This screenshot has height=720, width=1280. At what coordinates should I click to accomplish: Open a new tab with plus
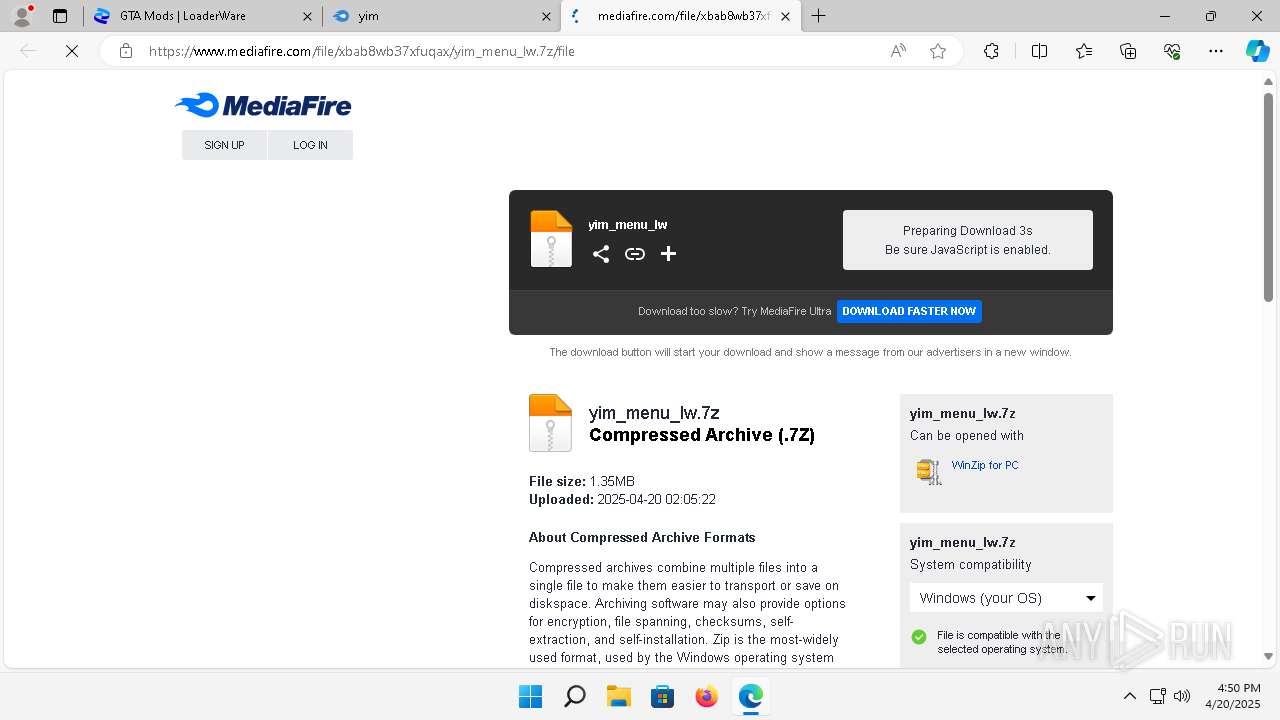[x=819, y=16]
